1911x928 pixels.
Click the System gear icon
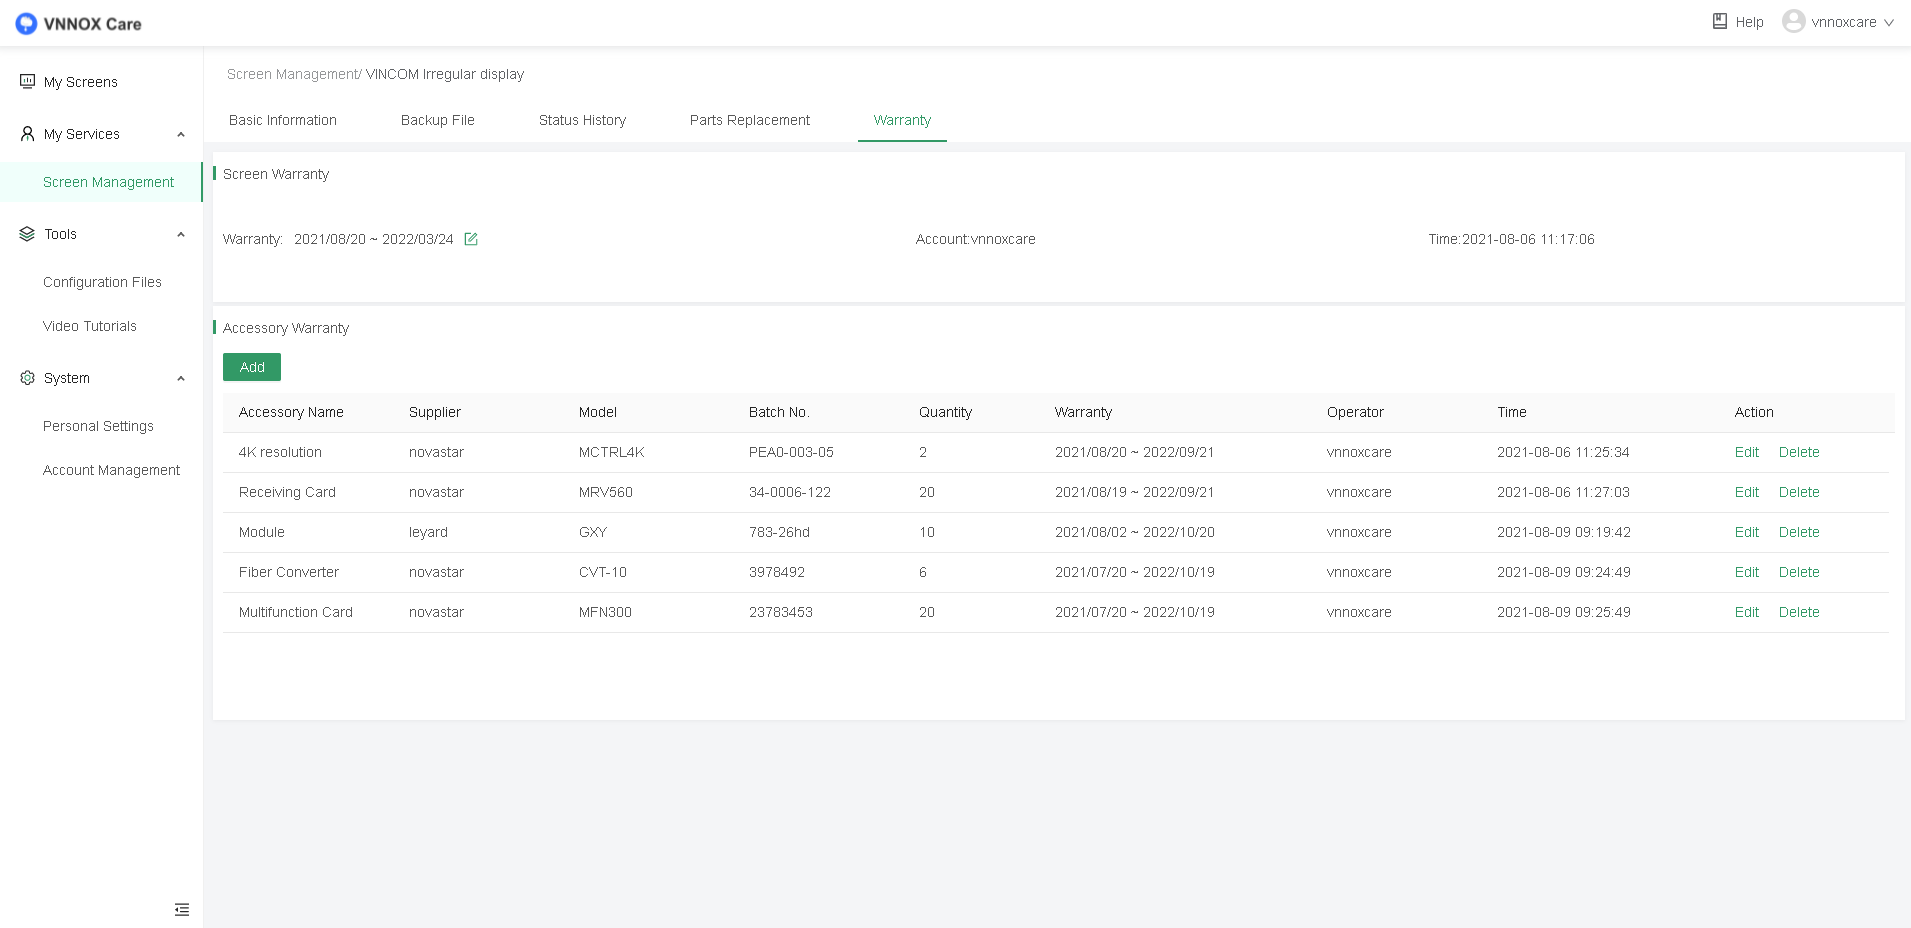point(27,378)
